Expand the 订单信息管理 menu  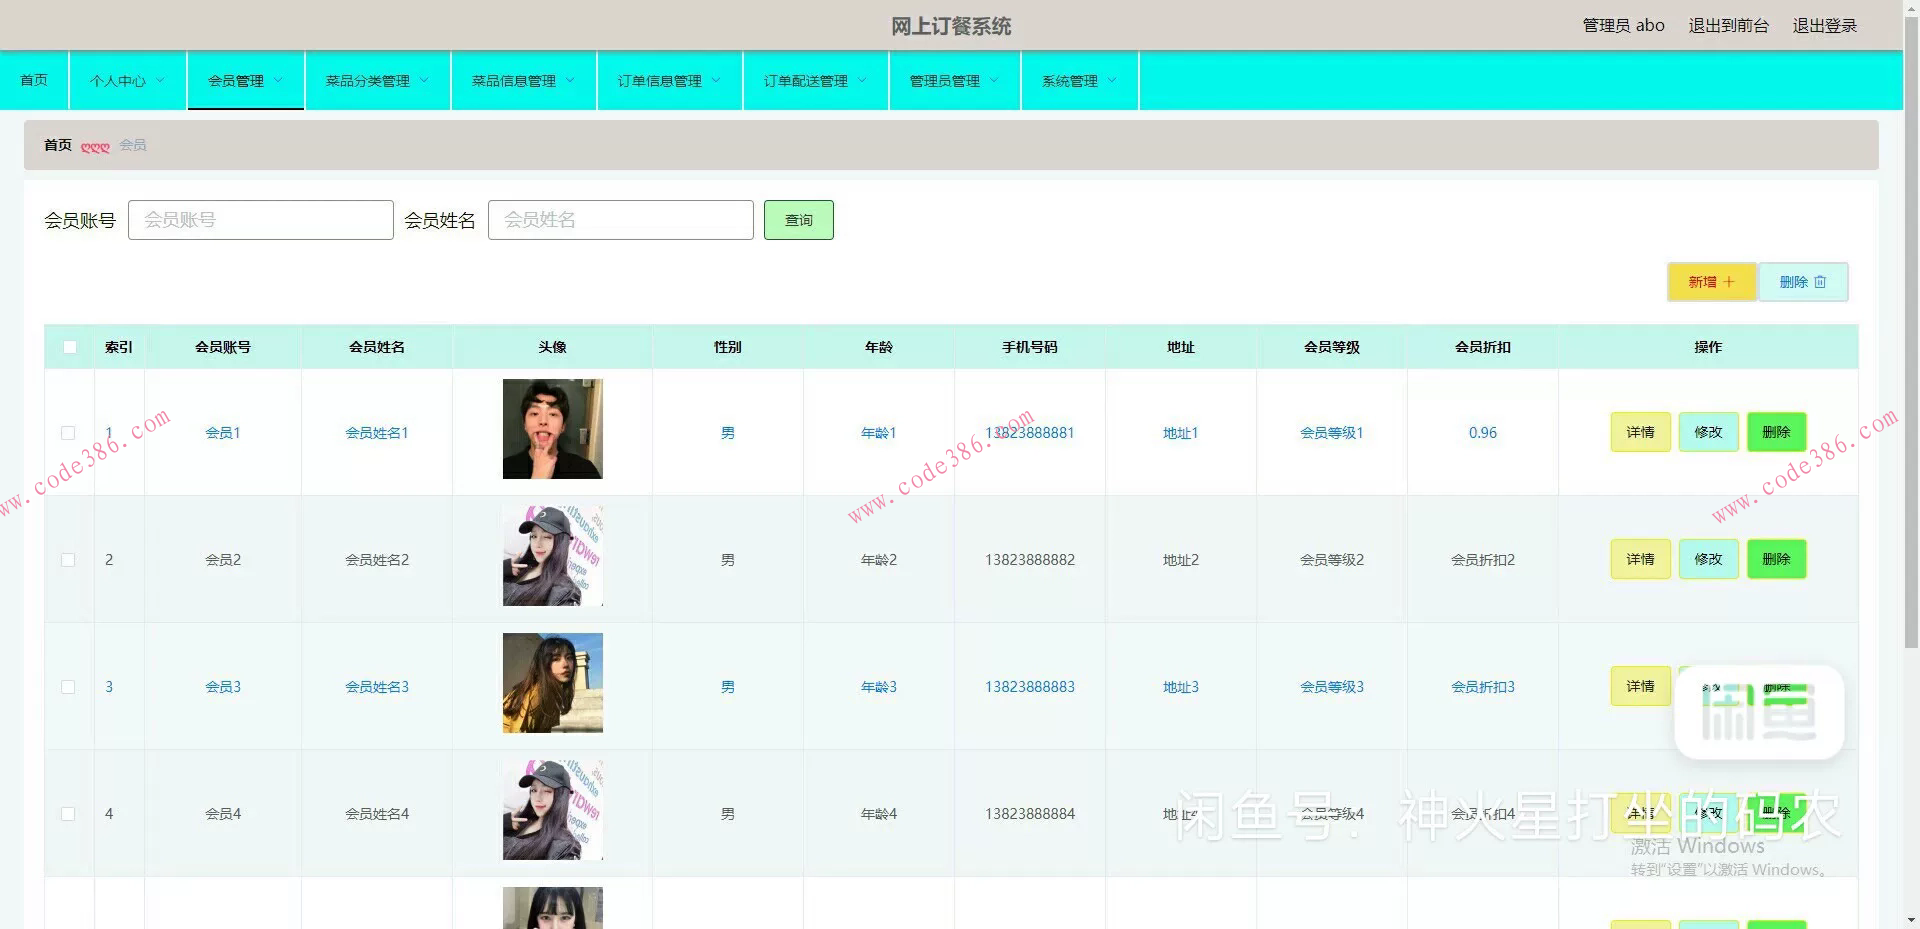point(669,81)
